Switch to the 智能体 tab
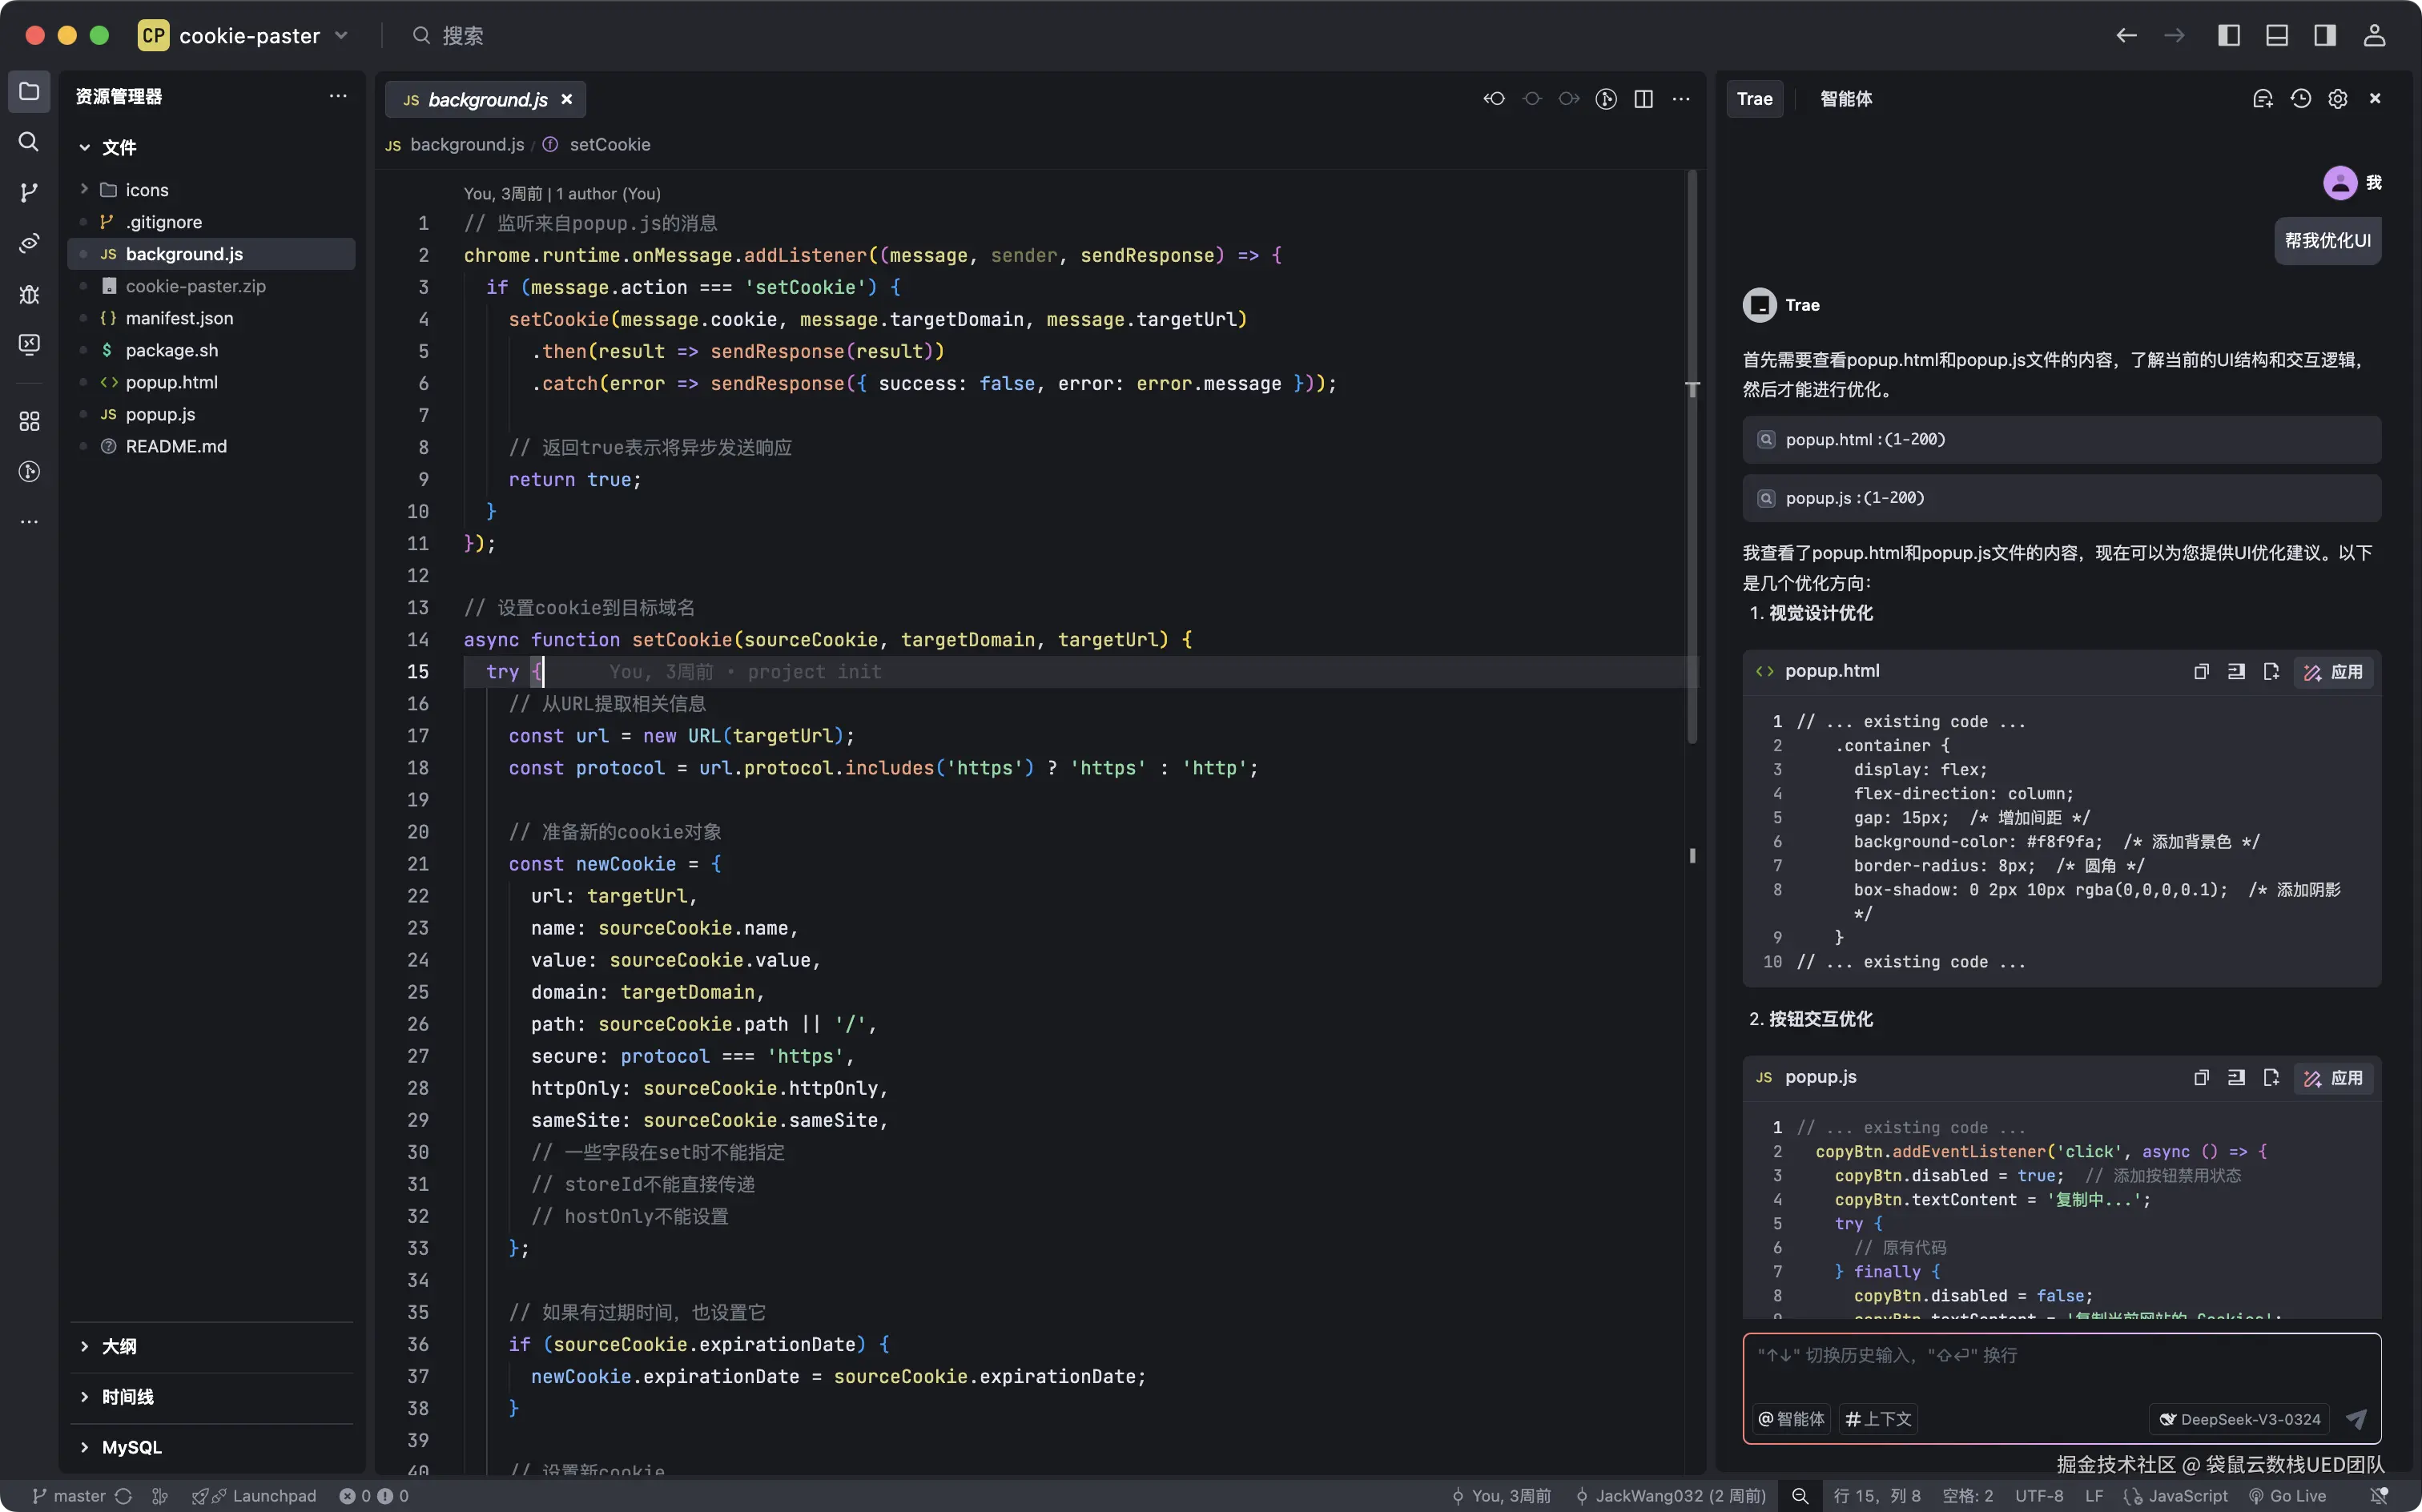Image resolution: width=2422 pixels, height=1512 pixels. (x=1845, y=99)
